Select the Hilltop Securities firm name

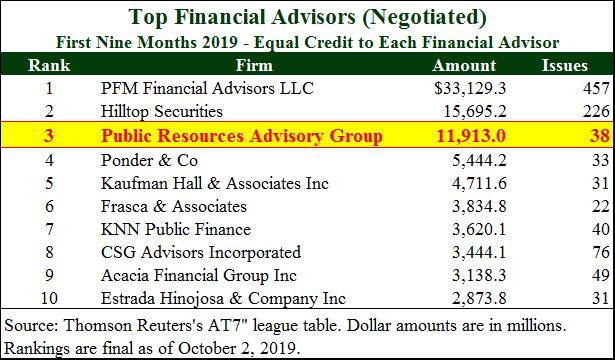pyautogui.click(x=162, y=112)
